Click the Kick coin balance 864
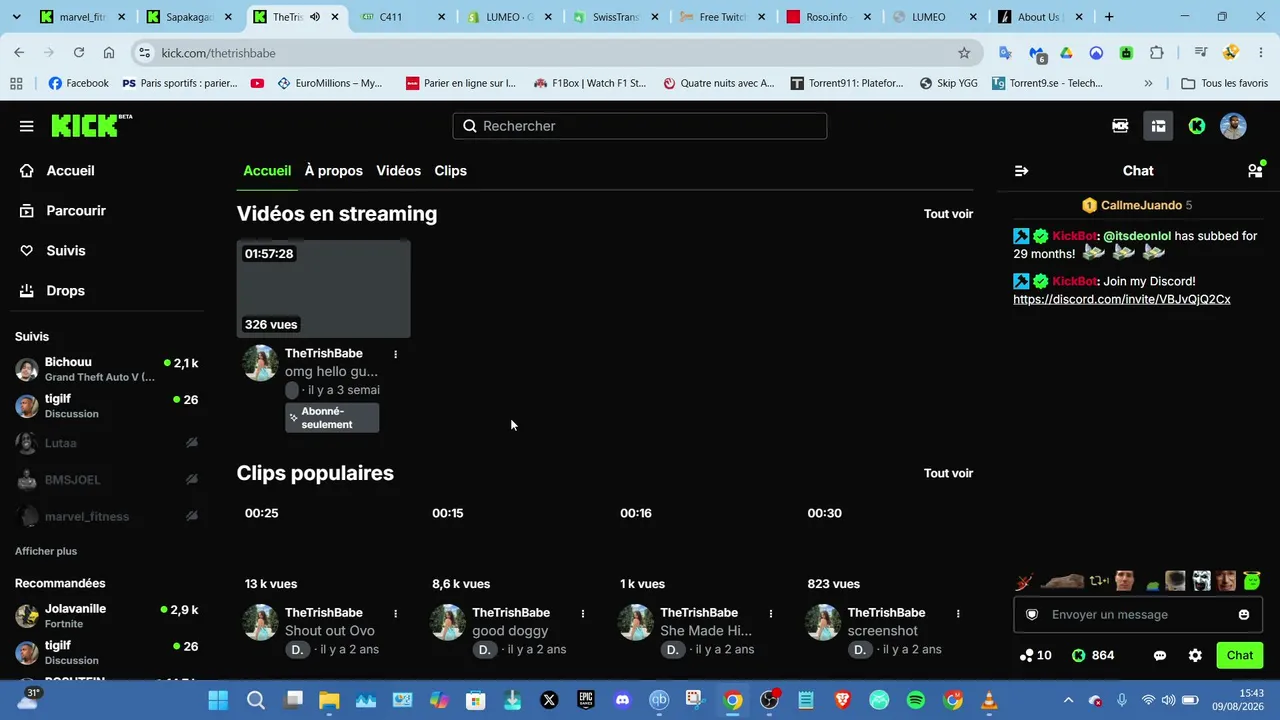 (x=1093, y=656)
